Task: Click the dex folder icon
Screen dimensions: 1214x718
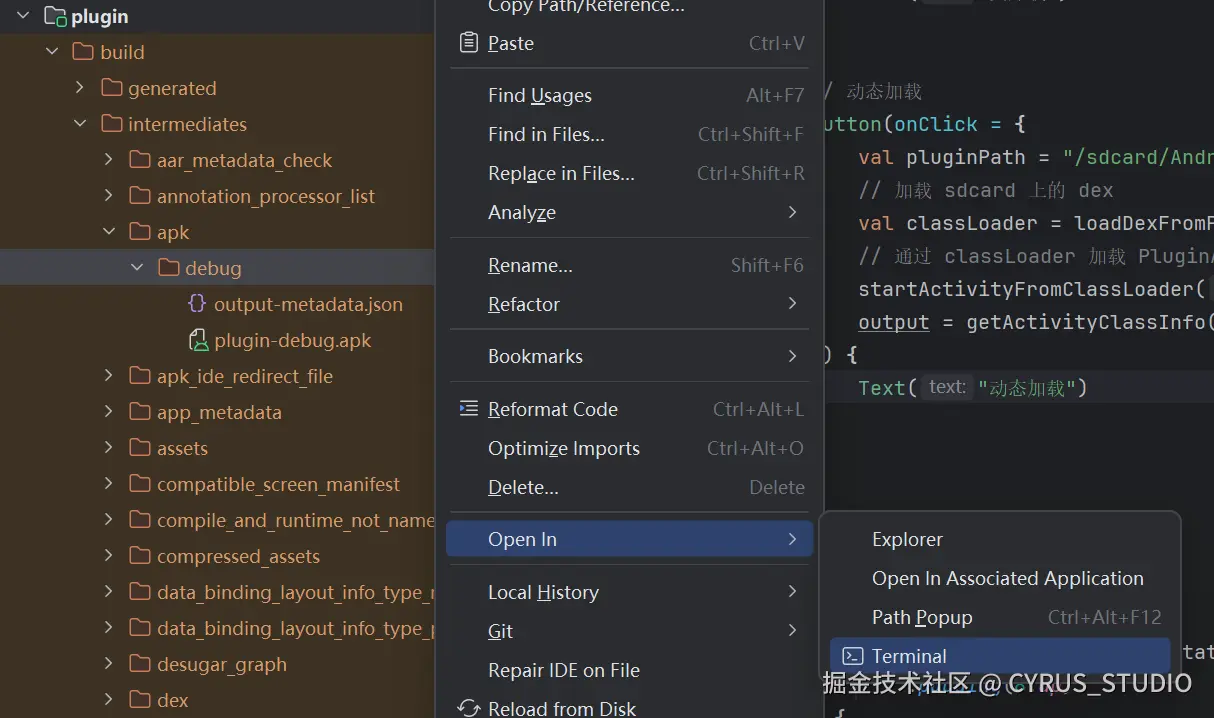Action: point(140,700)
